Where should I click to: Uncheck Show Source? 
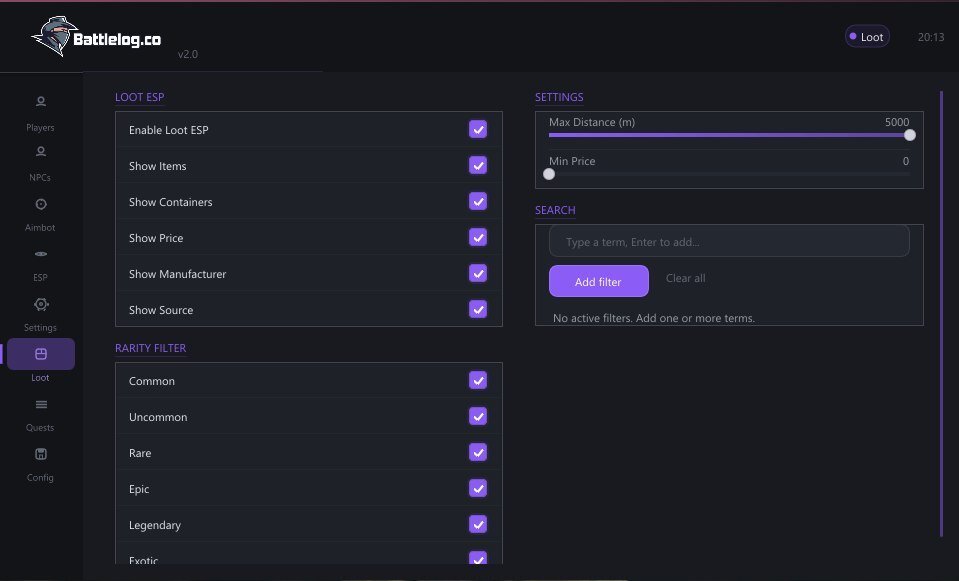coord(478,309)
